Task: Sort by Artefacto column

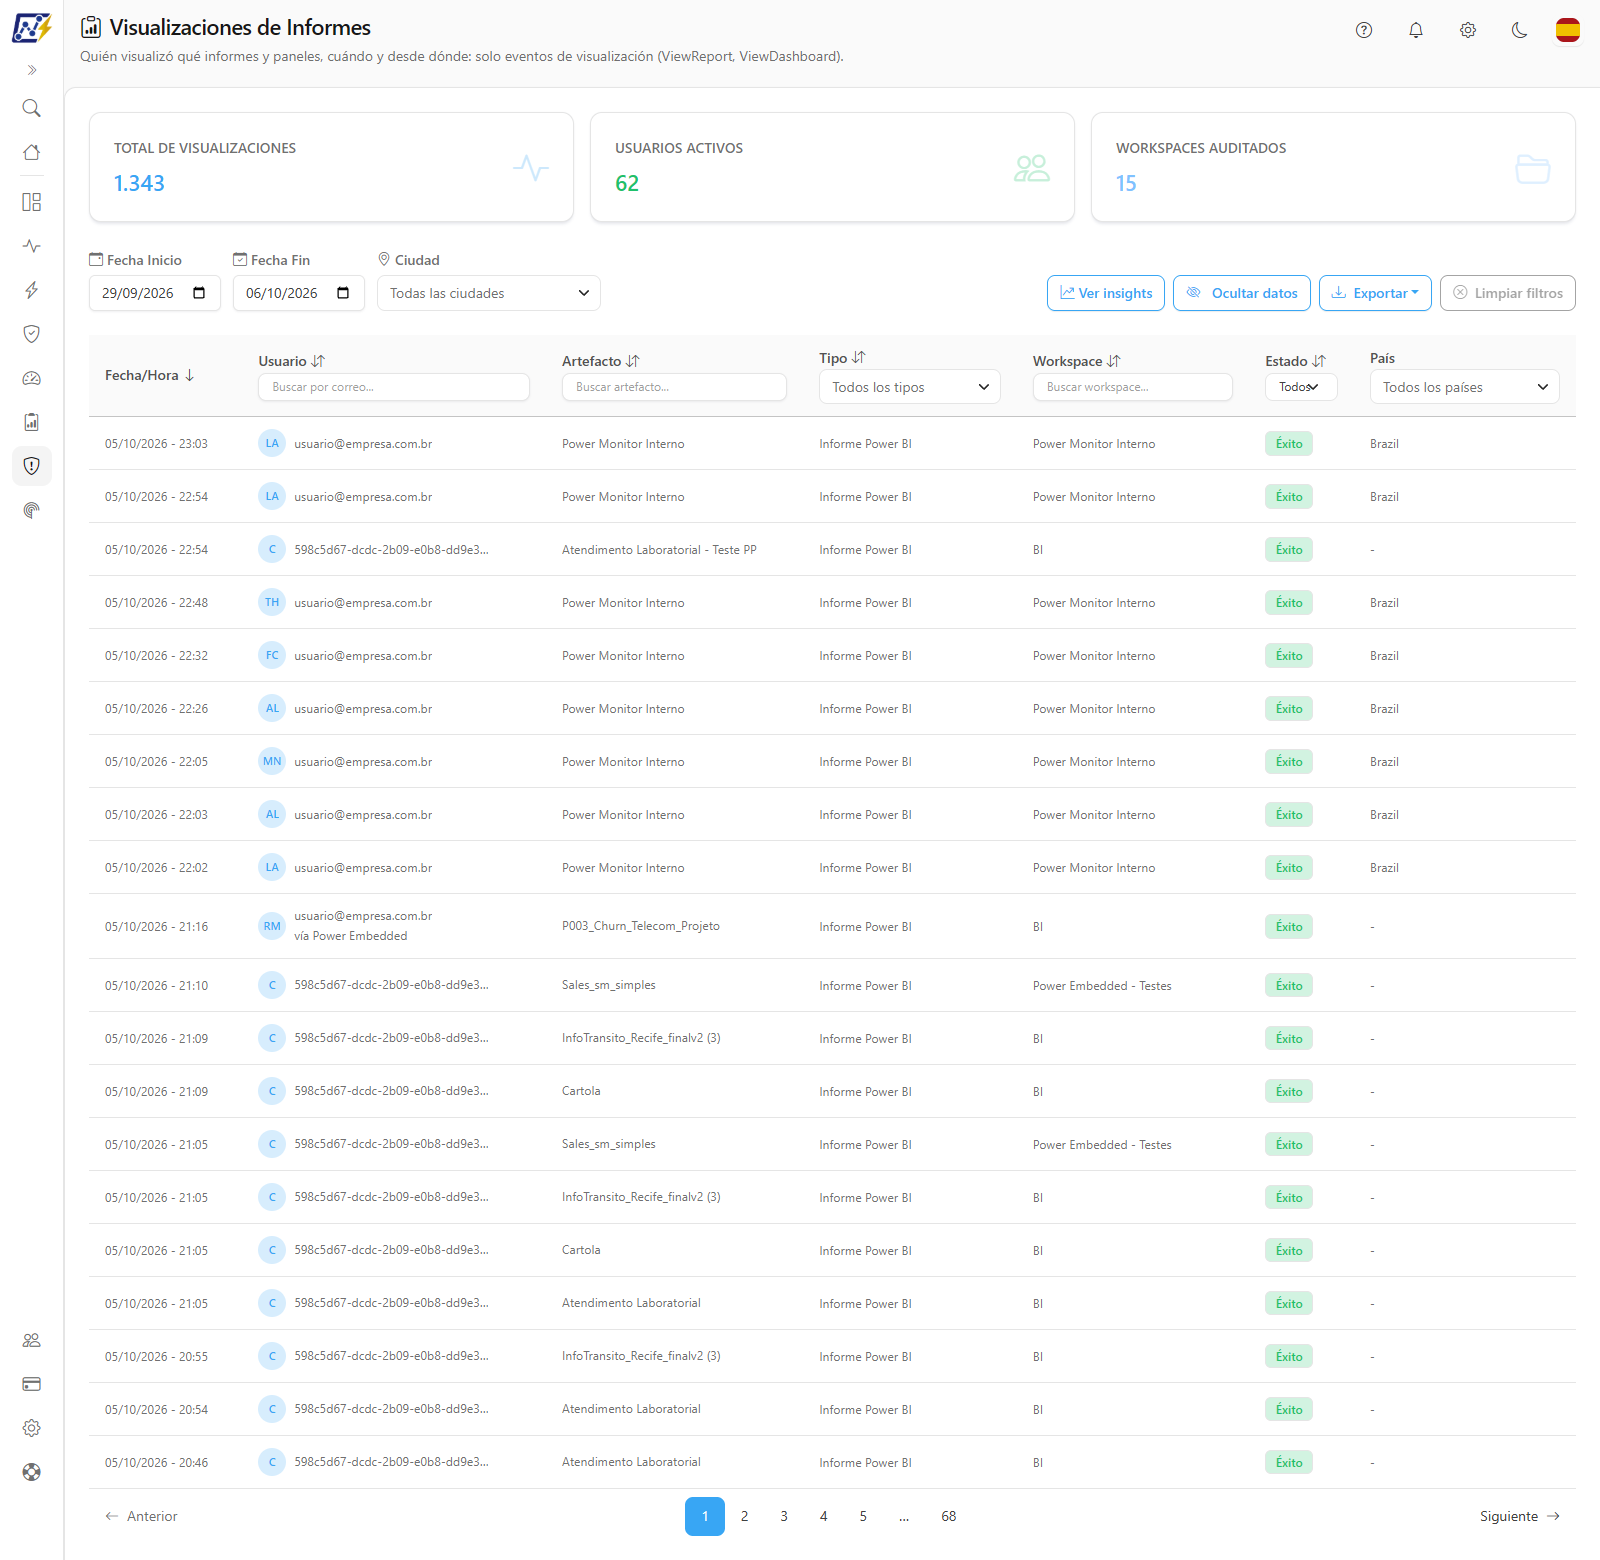Action: [601, 361]
